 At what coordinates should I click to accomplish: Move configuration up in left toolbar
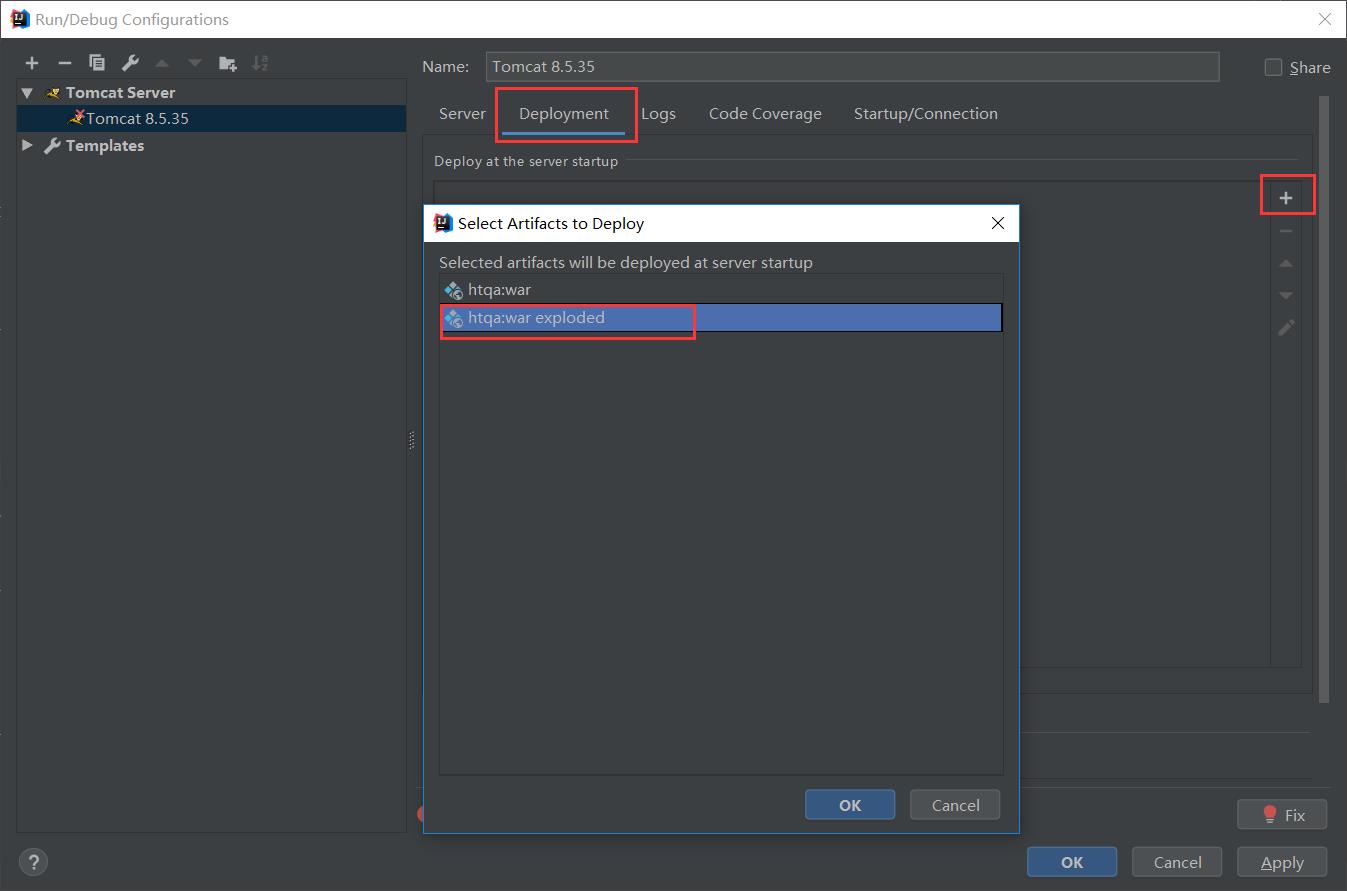point(162,63)
